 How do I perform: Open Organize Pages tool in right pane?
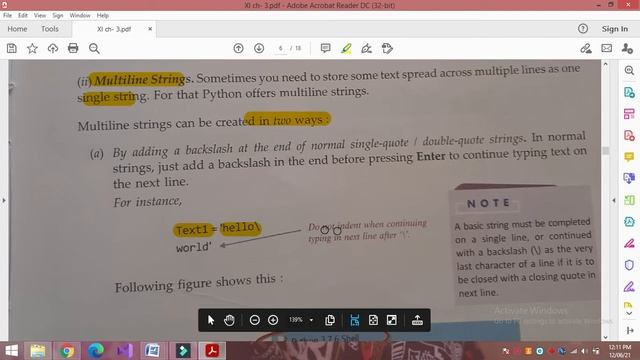(x=629, y=200)
